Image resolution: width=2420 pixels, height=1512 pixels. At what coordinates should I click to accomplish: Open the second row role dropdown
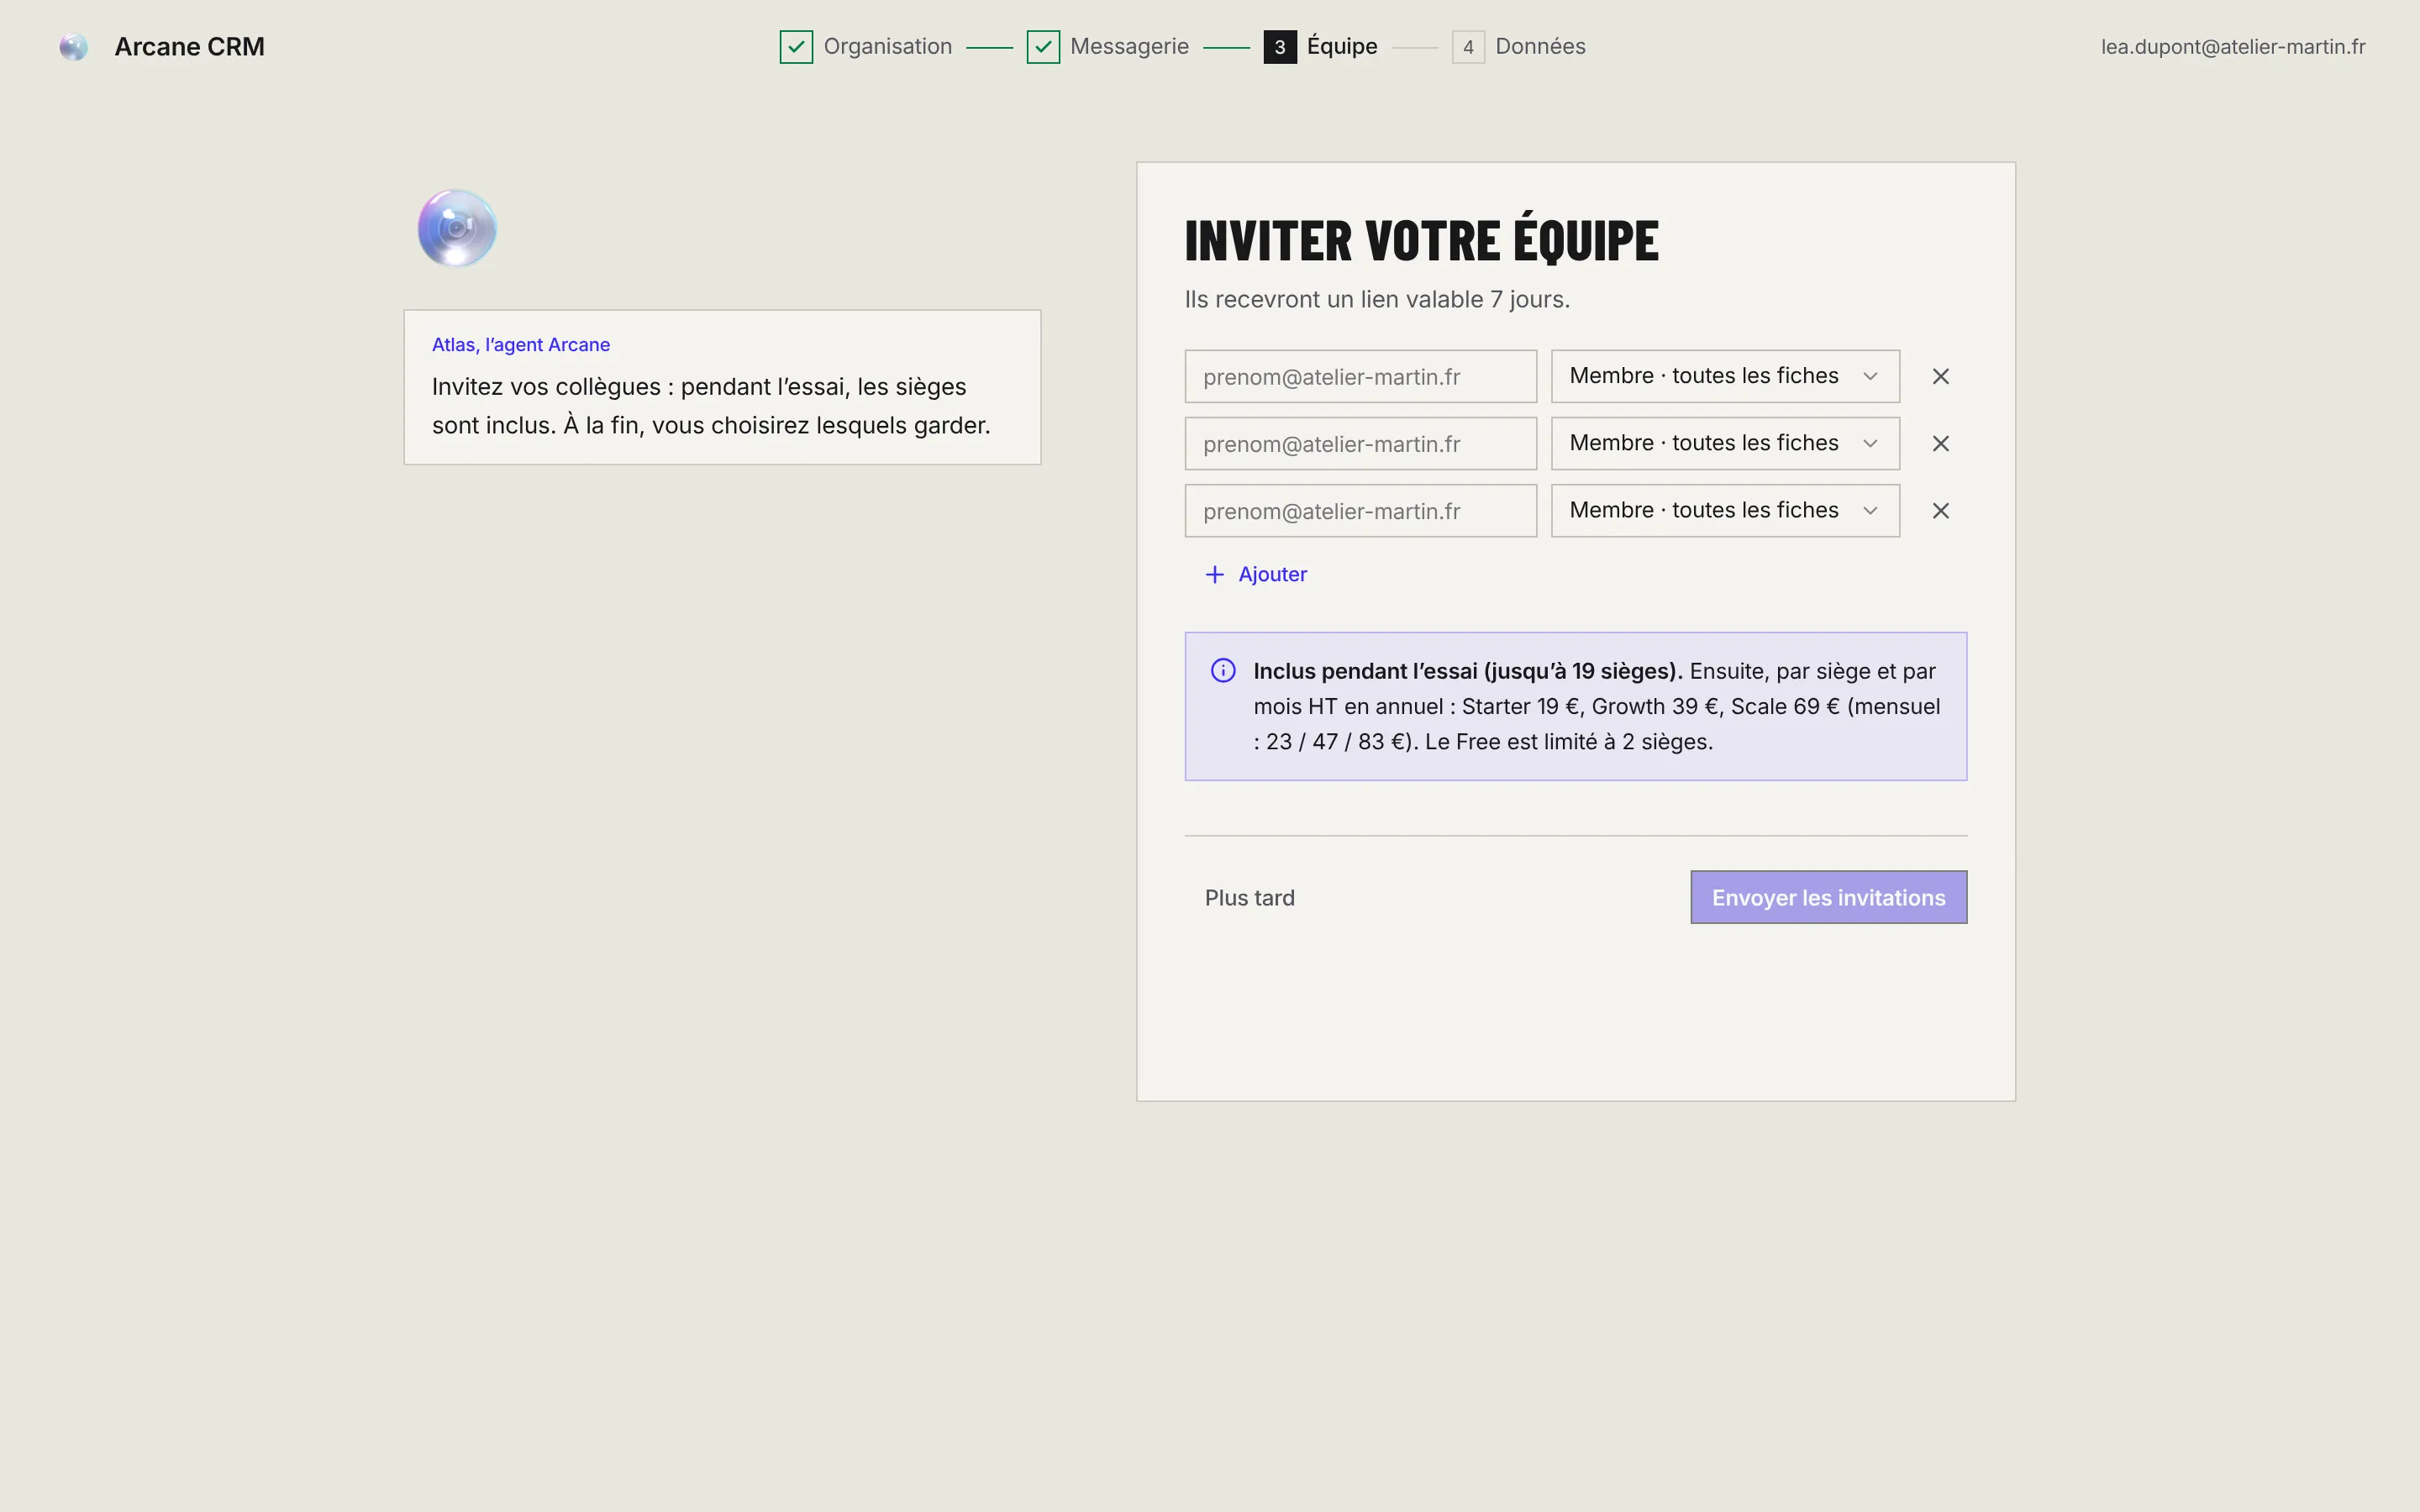coord(1725,443)
